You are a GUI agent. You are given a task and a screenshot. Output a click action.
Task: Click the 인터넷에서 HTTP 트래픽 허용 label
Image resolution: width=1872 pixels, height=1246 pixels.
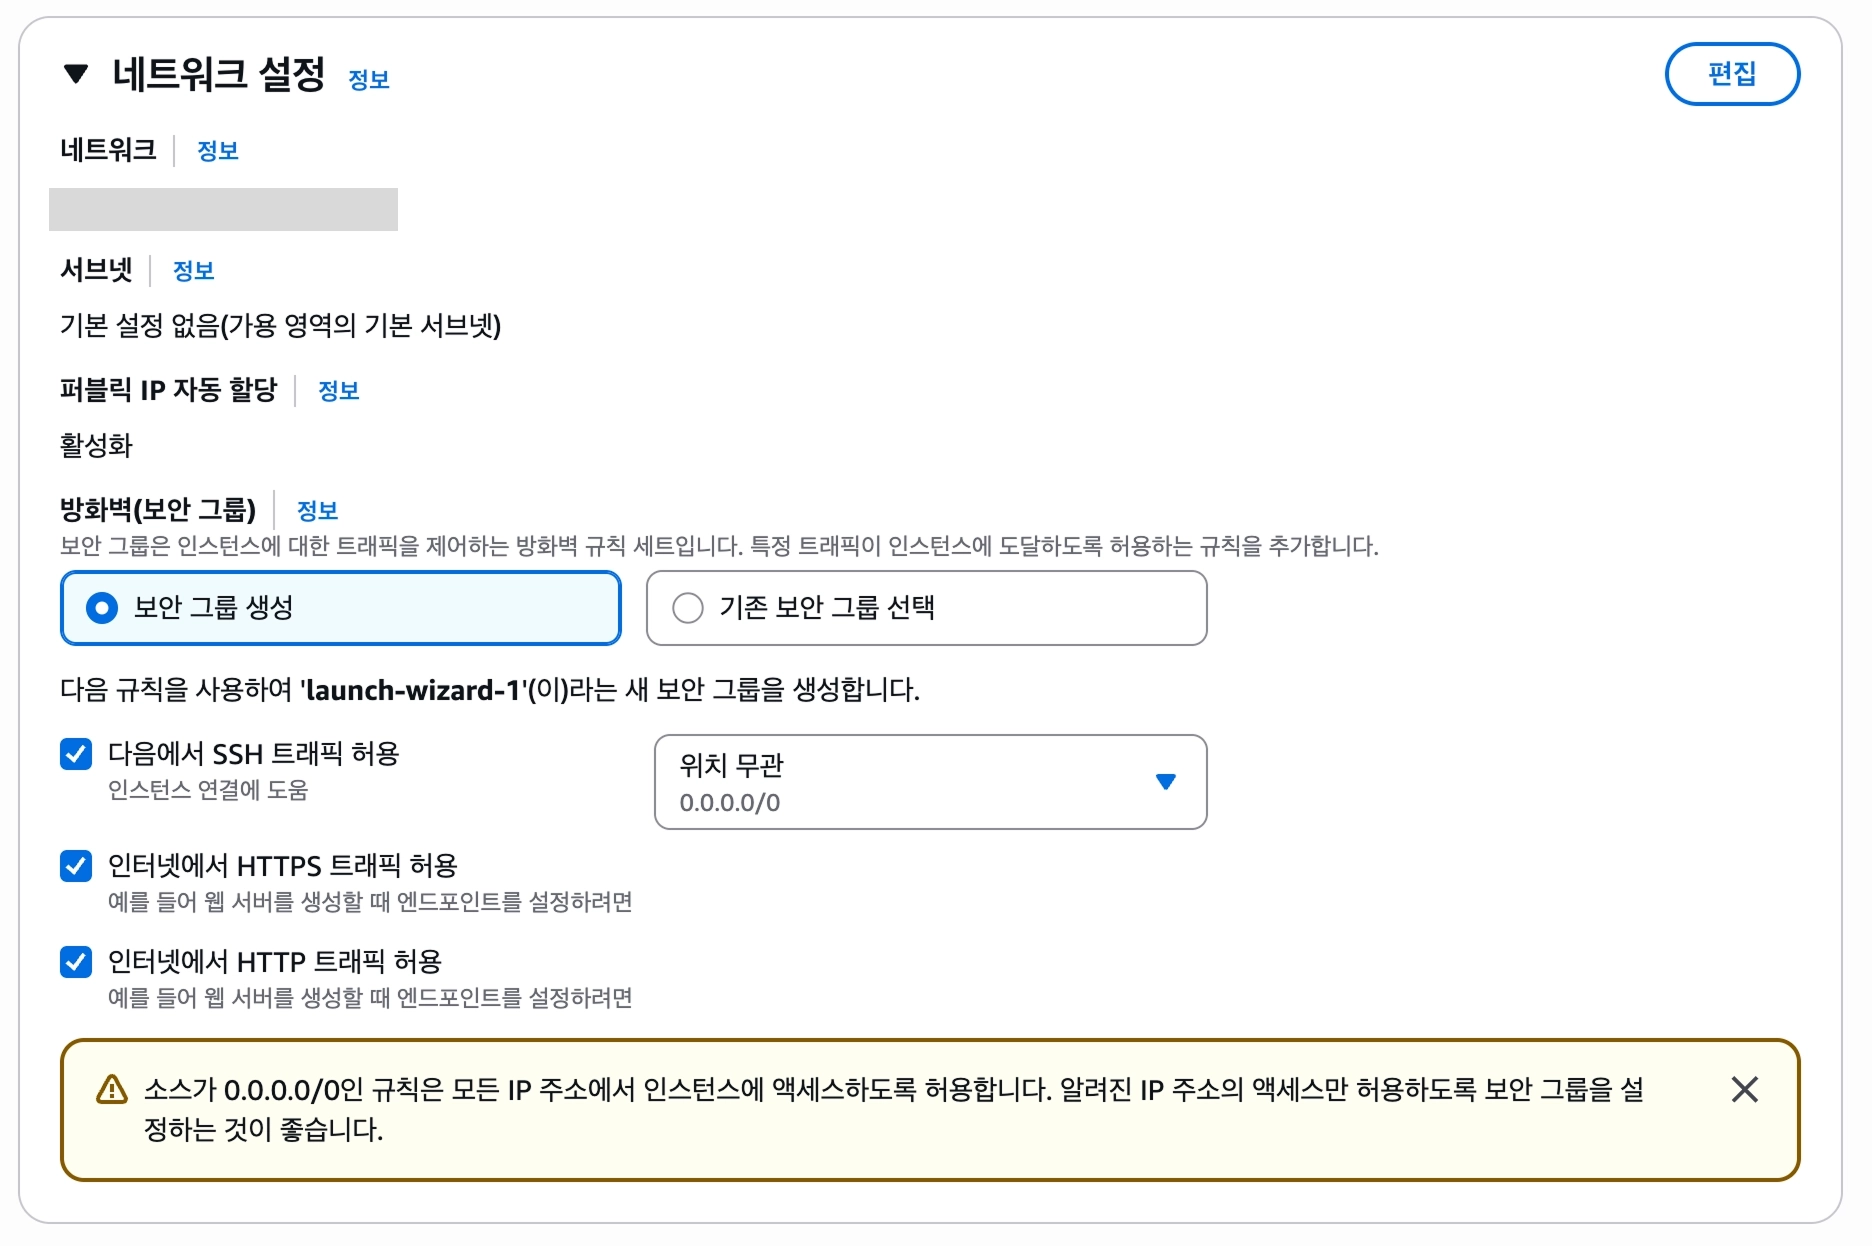[275, 962]
